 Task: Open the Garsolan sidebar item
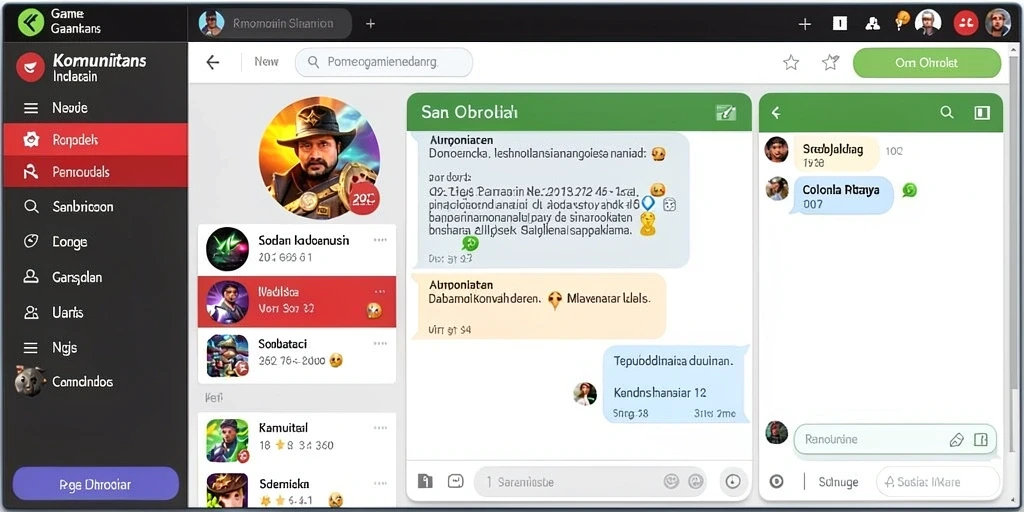pyautogui.click(x=95, y=277)
